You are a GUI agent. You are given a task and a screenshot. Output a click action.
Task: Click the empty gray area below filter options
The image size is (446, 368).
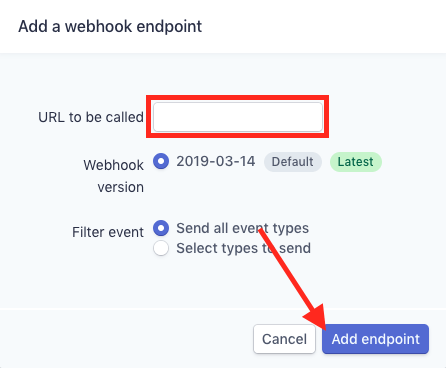tap(223, 283)
